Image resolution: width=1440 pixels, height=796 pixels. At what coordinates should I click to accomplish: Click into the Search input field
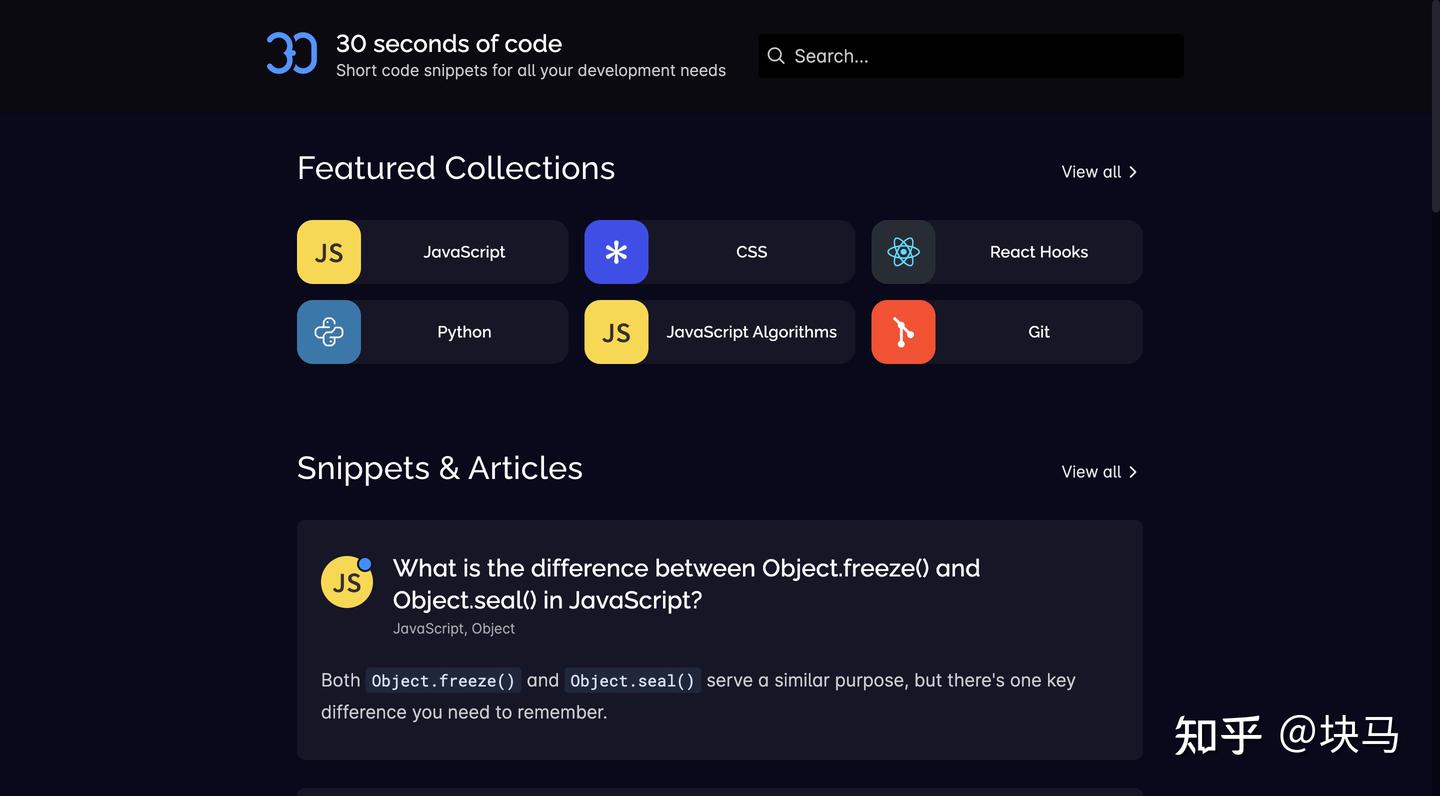coord(980,56)
